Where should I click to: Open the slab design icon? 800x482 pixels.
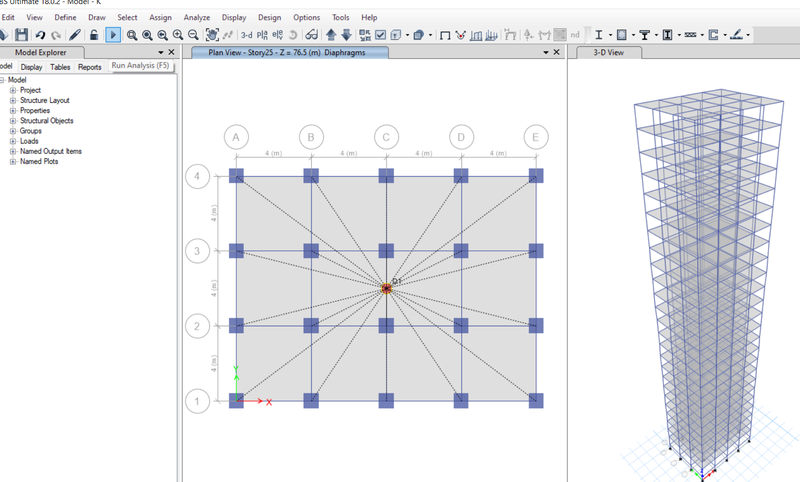pyautogui.click(x=736, y=35)
